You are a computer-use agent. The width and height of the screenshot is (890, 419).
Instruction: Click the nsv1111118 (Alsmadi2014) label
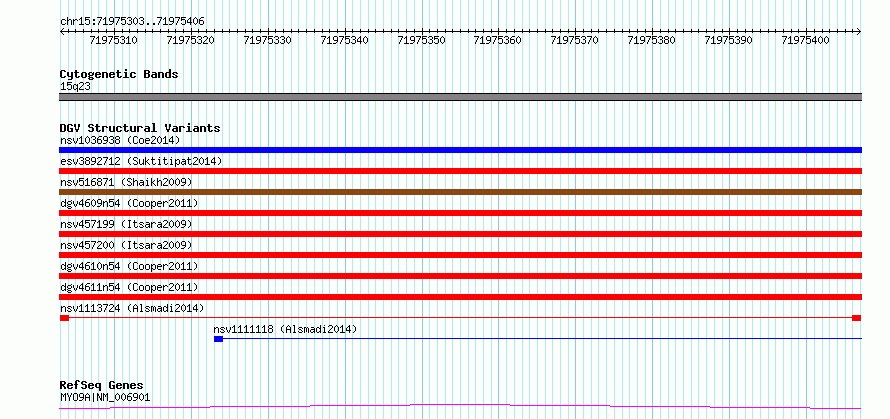click(286, 329)
